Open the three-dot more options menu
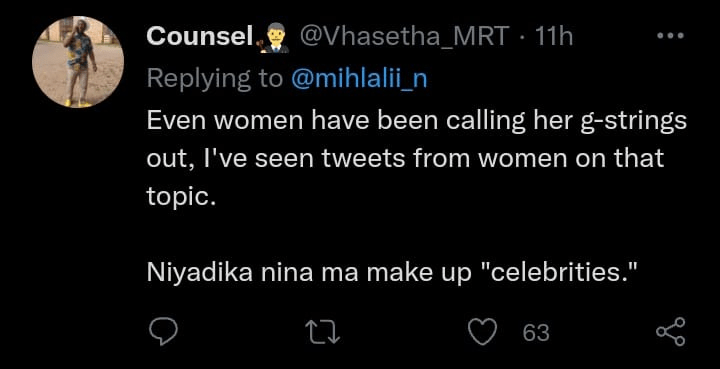The image size is (720, 369). pyautogui.click(x=671, y=35)
